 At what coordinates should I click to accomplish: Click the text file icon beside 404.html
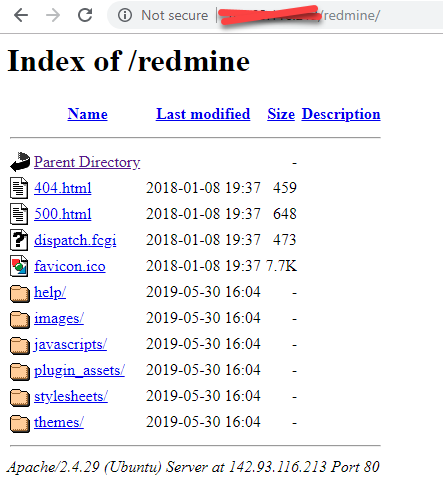pos(19,188)
